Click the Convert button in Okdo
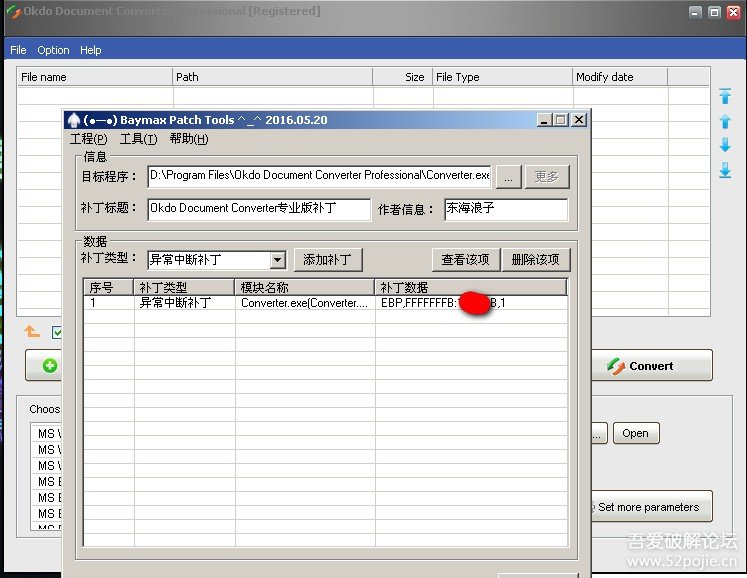Screen dimensions: 747x578 [x=652, y=365]
